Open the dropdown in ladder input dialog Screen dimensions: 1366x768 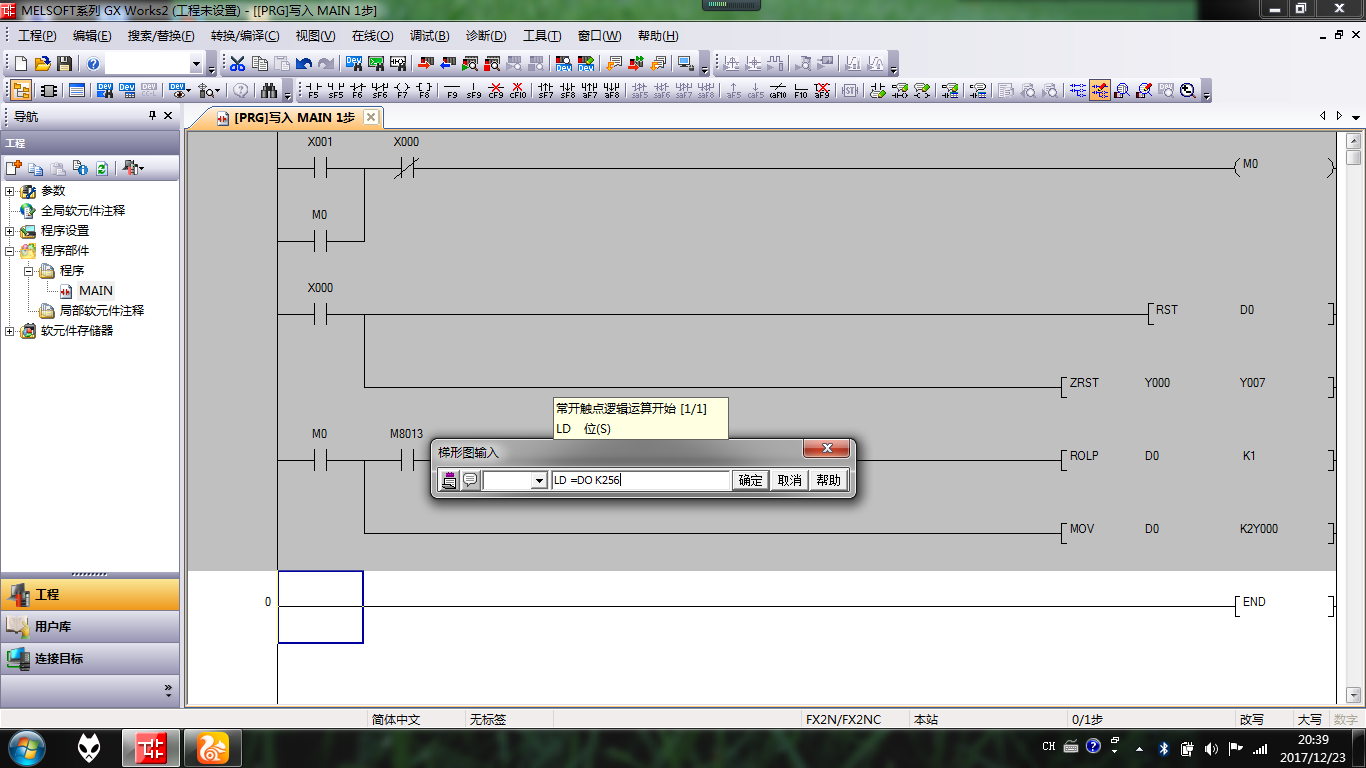539,481
